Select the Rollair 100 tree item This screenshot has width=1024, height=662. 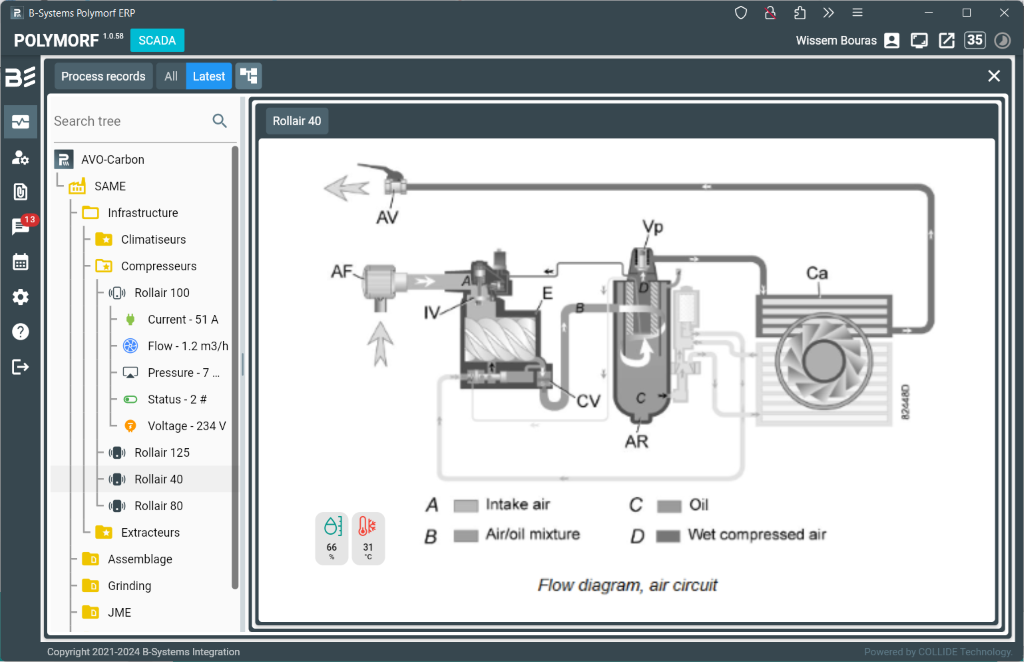point(162,293)
